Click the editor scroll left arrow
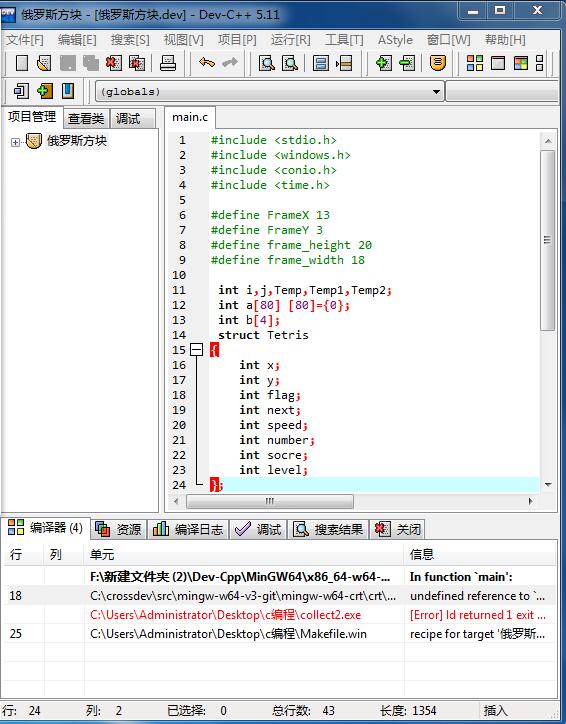This screenshot has width=566, height=724. click(176, 501)
